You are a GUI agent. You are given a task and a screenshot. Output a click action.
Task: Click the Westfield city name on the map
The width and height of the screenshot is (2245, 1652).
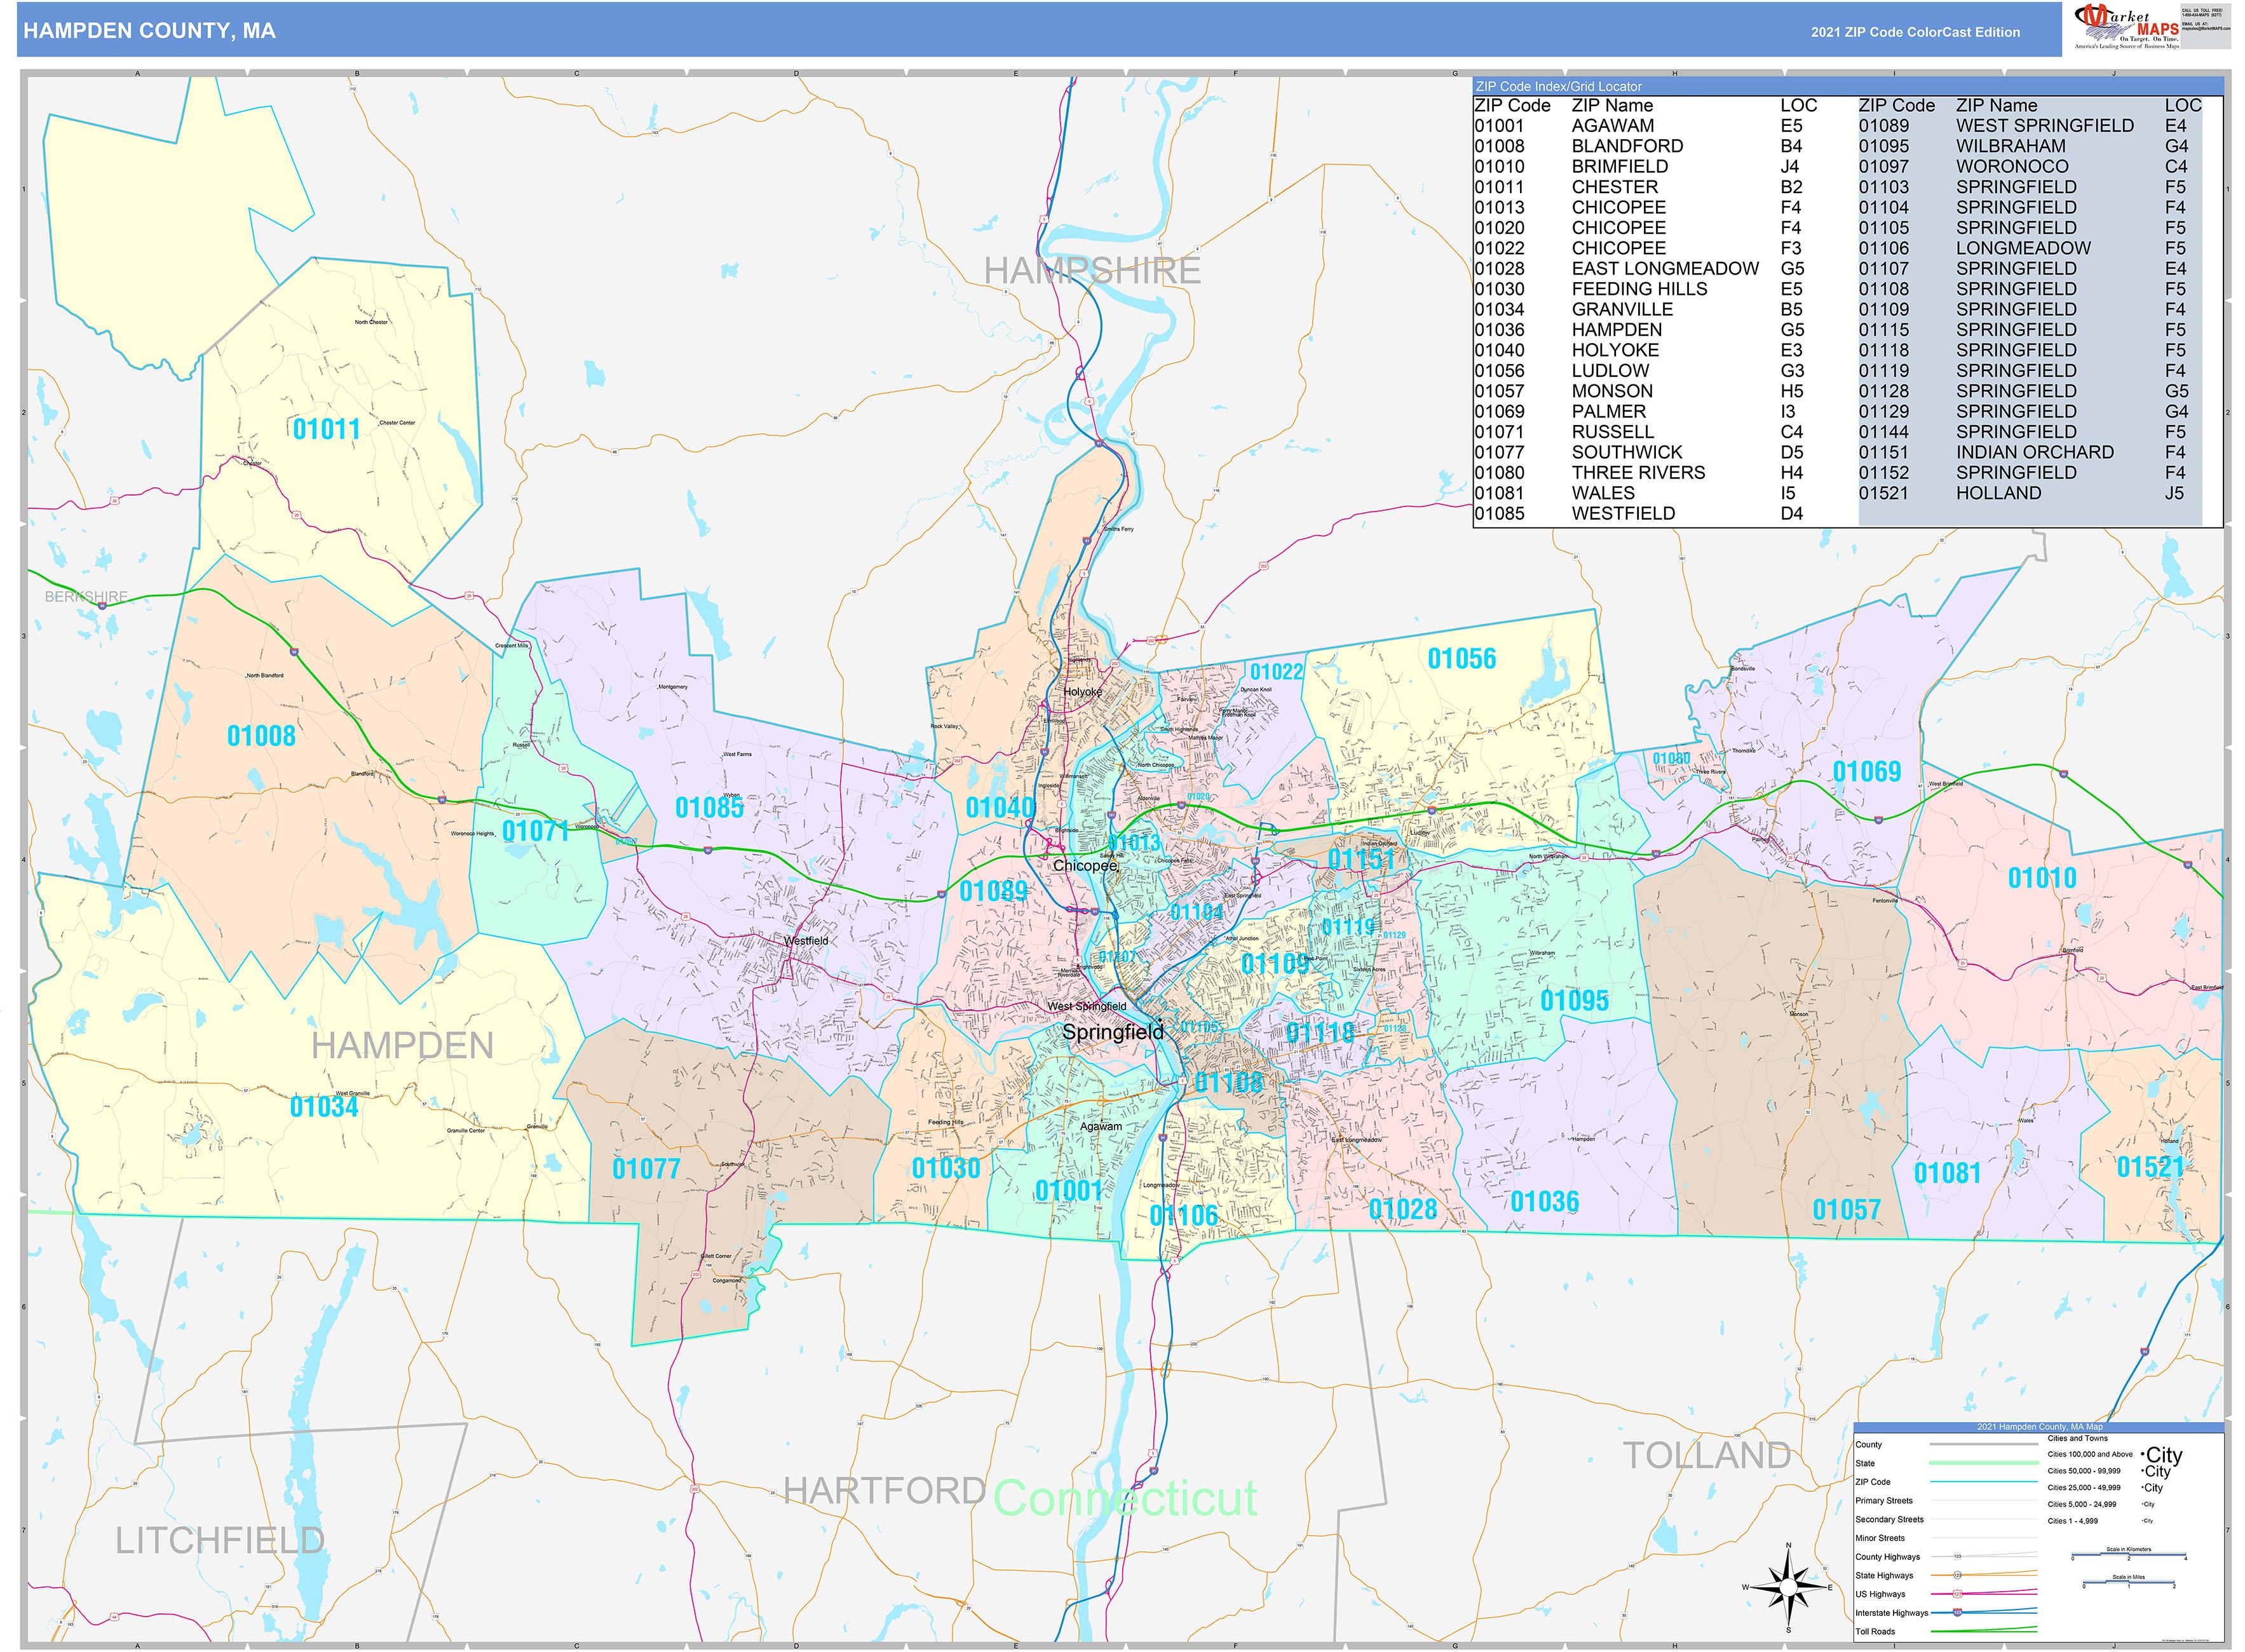pyautogui.click(x=805, y=941)
